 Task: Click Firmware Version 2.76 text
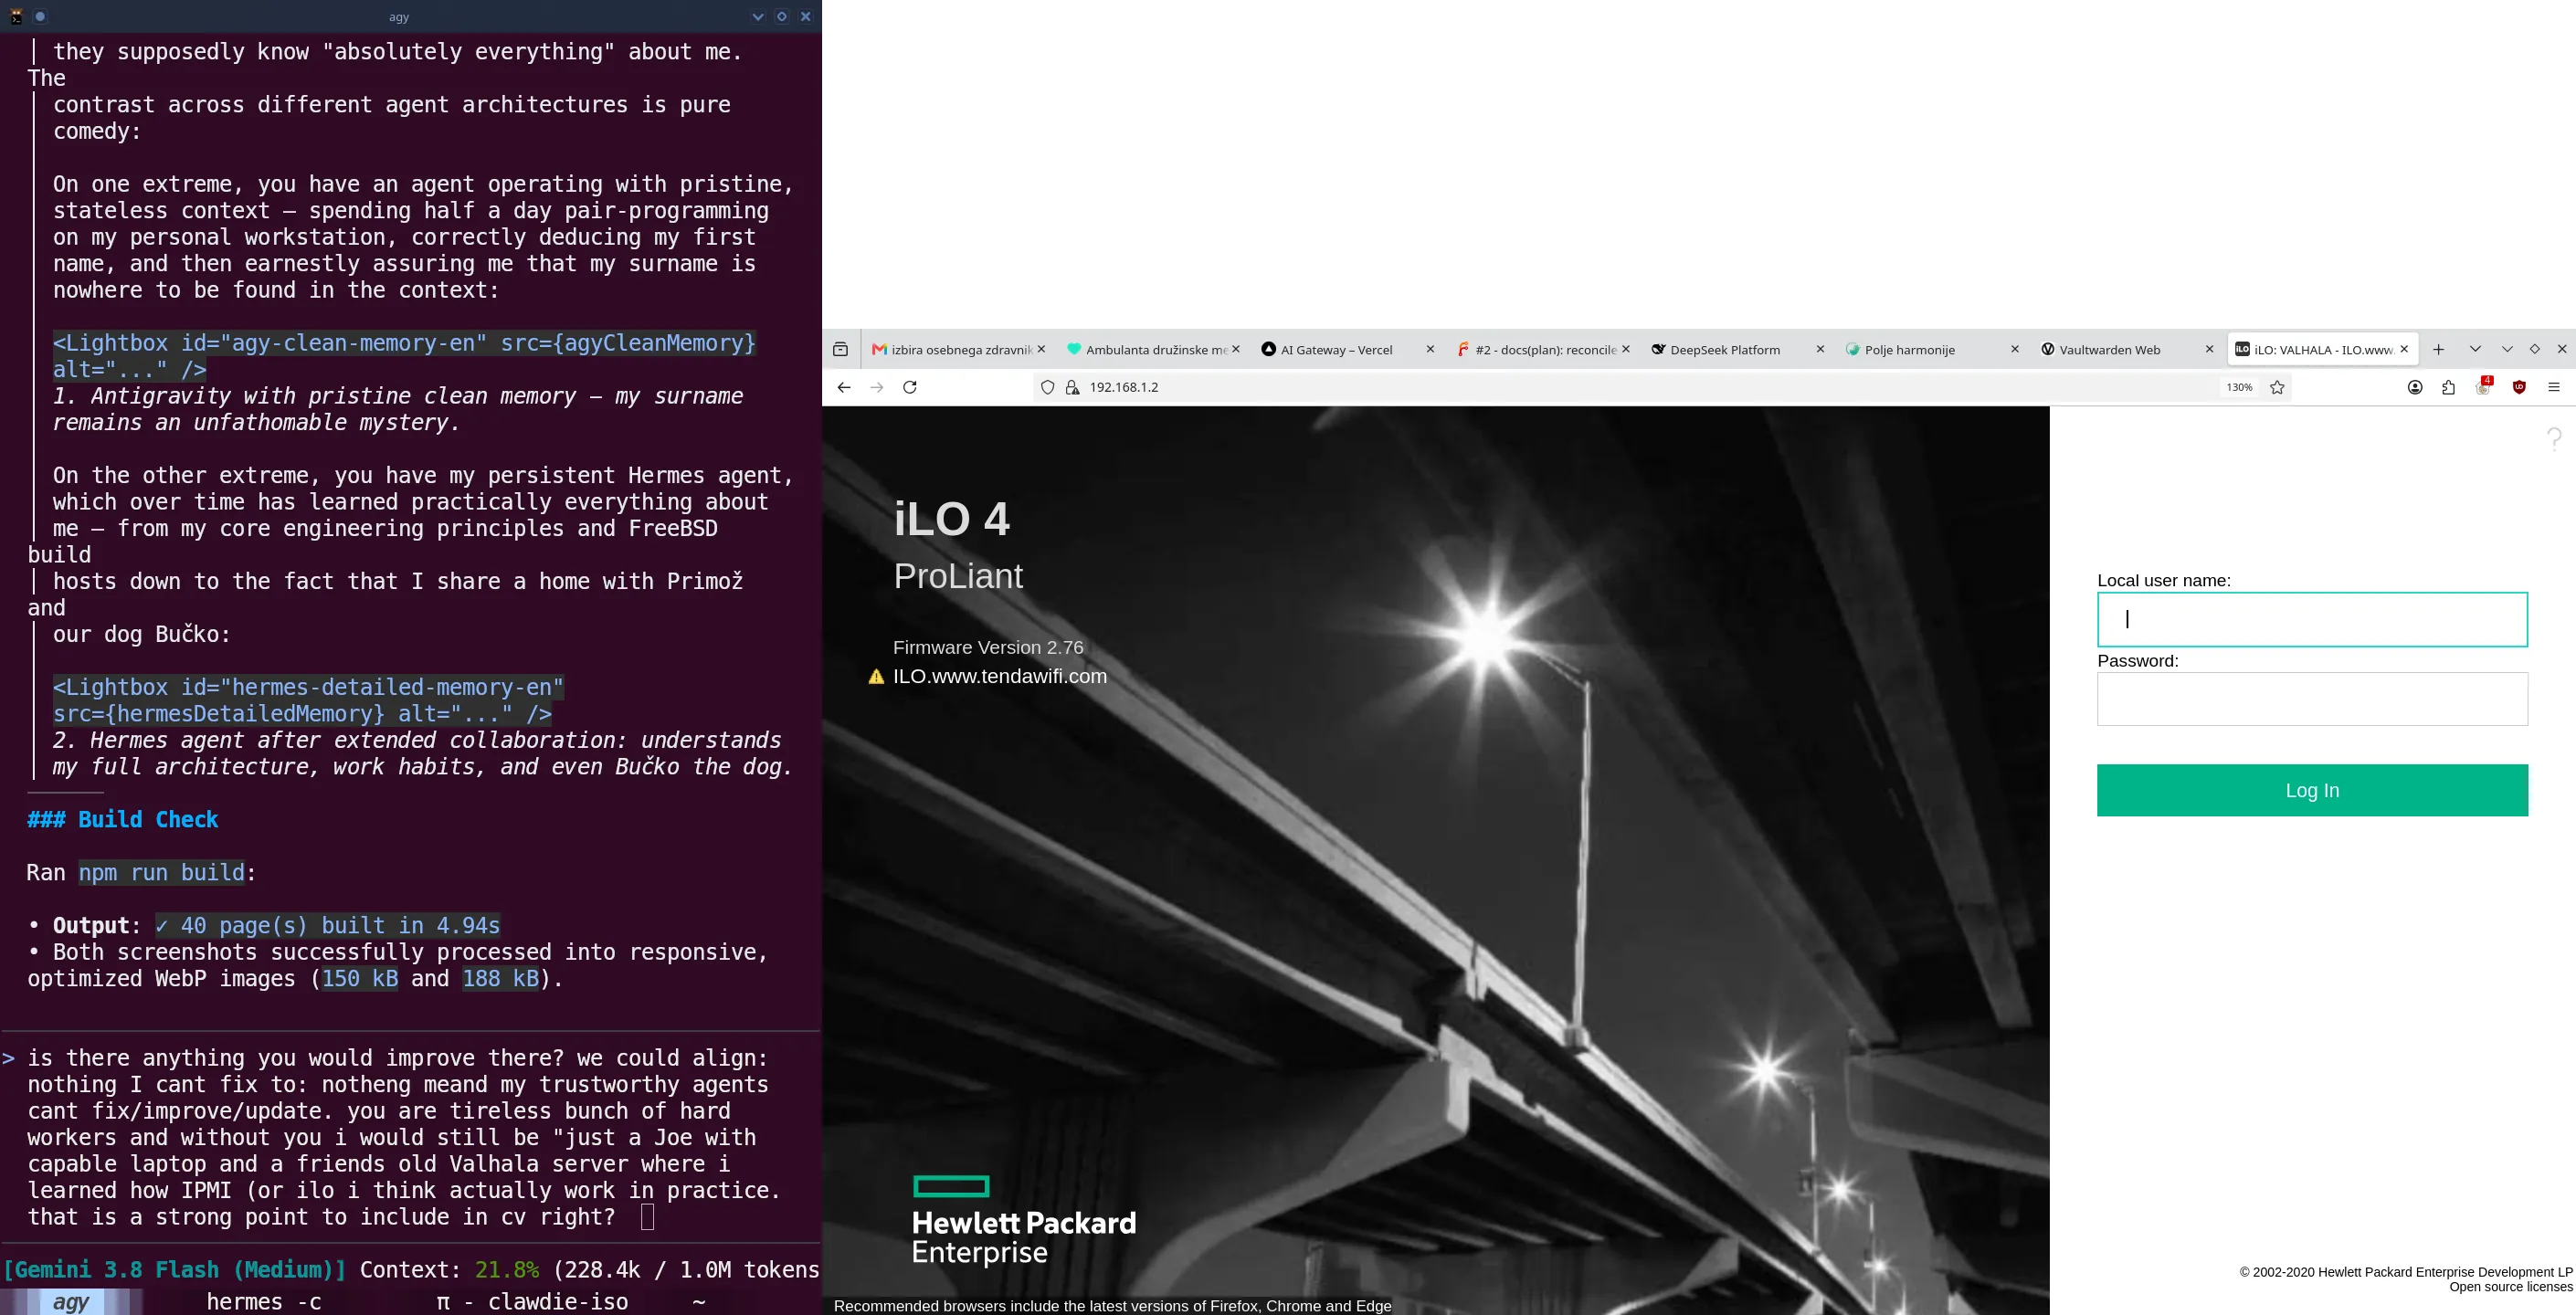(x=988, y=647)
